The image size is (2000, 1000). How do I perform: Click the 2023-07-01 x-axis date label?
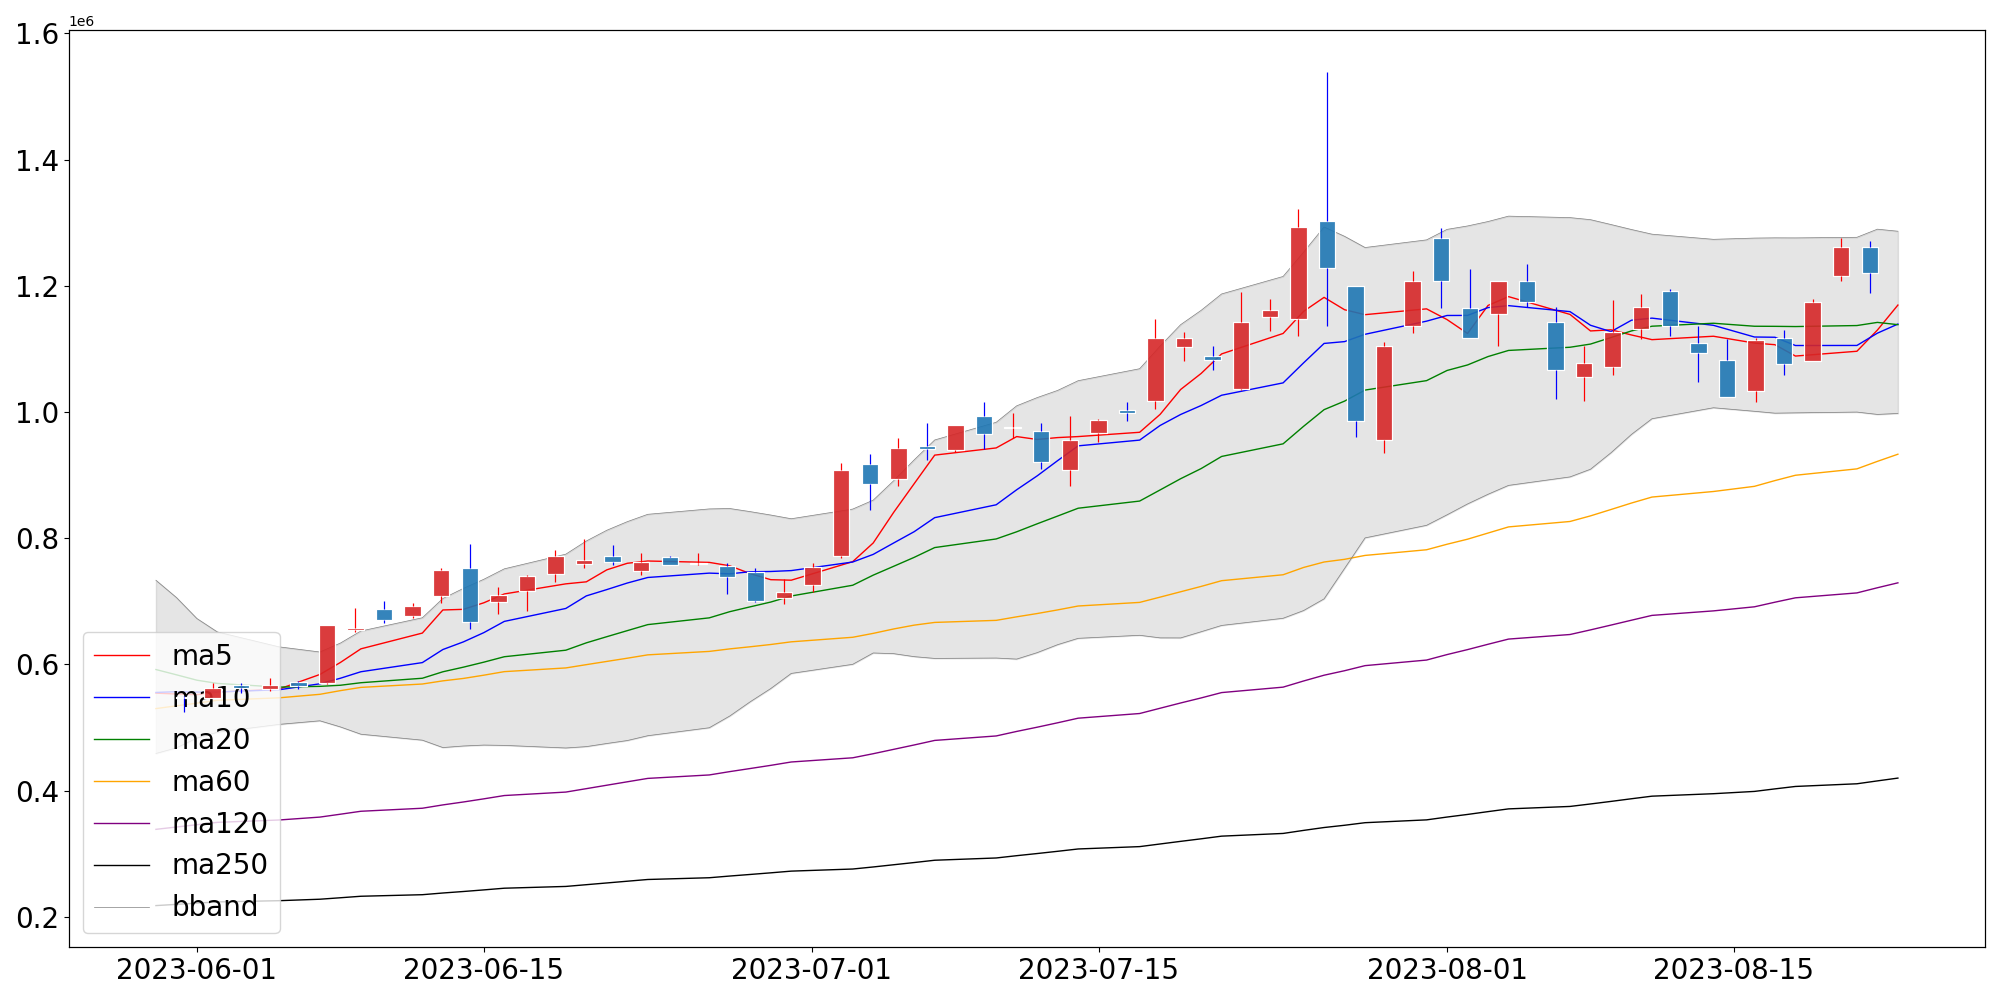pyautogui.click(x=812, y=971)
